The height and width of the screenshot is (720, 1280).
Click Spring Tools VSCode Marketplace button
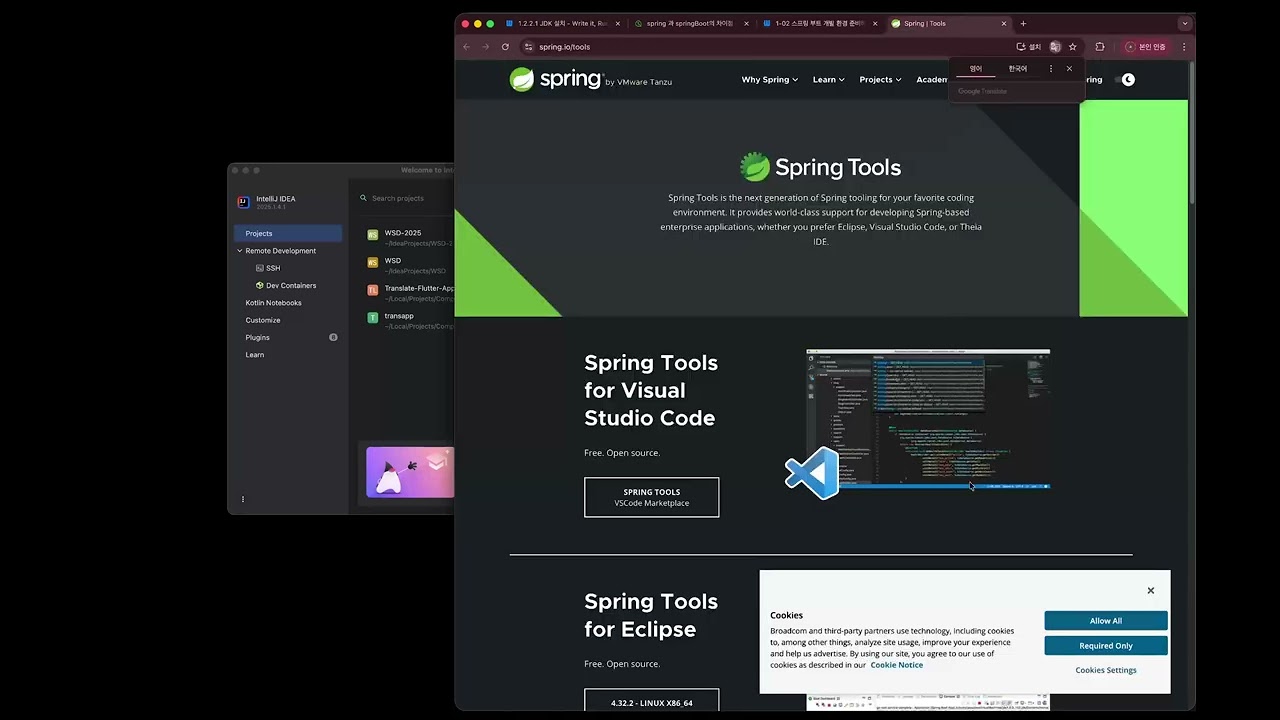651,497
